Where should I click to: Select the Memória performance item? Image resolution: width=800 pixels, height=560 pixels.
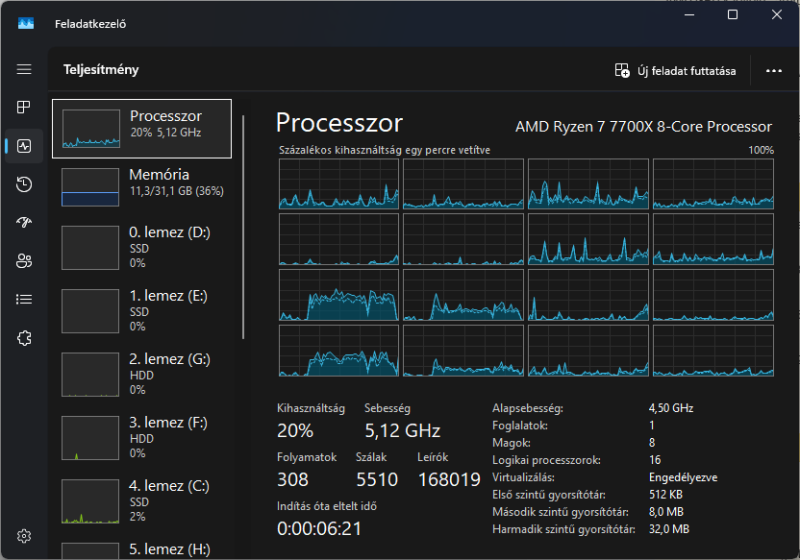pos(142,187)
